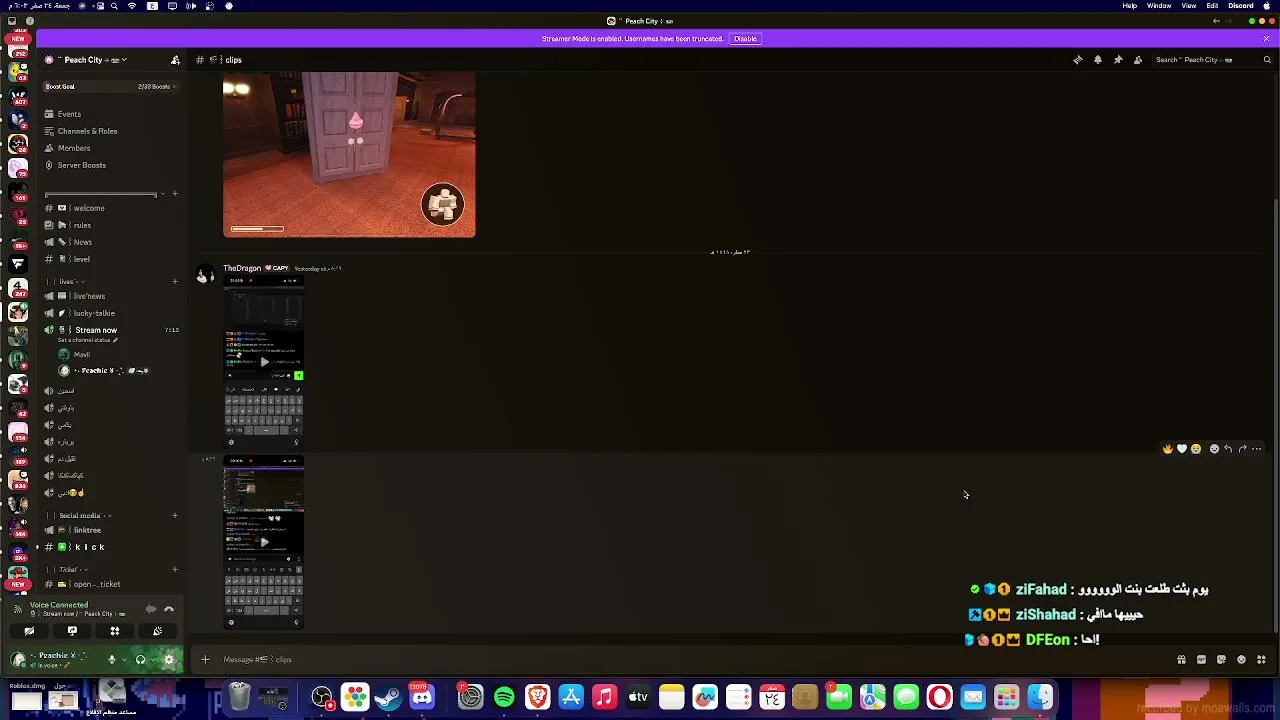Play the second phone screen recording clip

tap(264, 542)
